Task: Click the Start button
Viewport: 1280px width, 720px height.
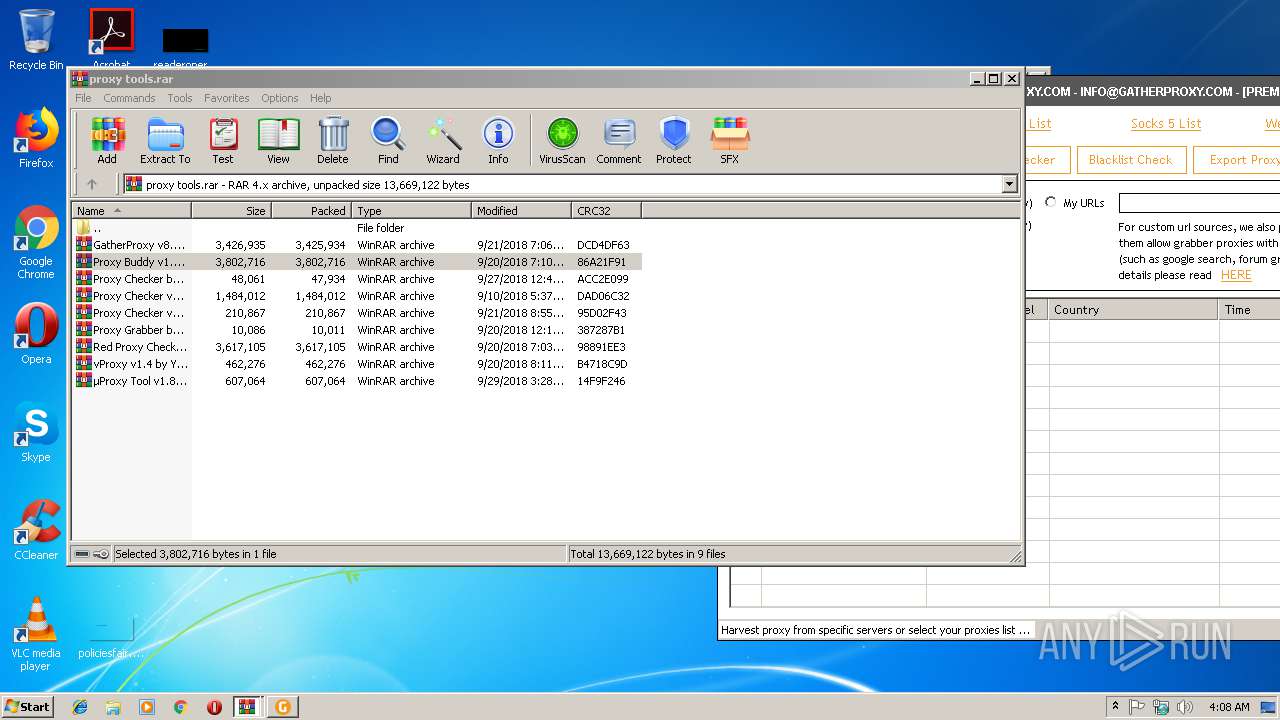Action: pos(27,706)
